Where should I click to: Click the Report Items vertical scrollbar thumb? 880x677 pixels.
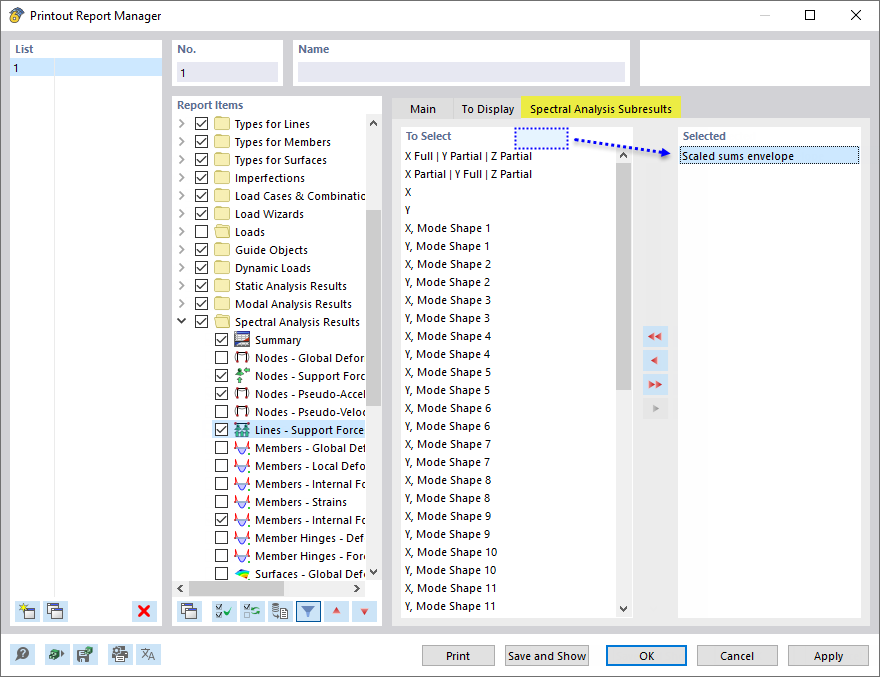373,307
